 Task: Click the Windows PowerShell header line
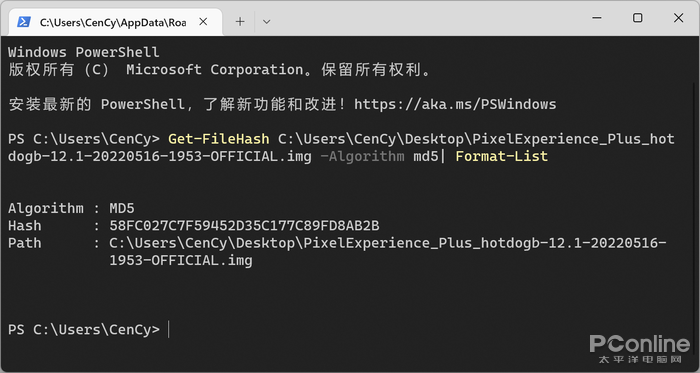click(x=83, y=52)
